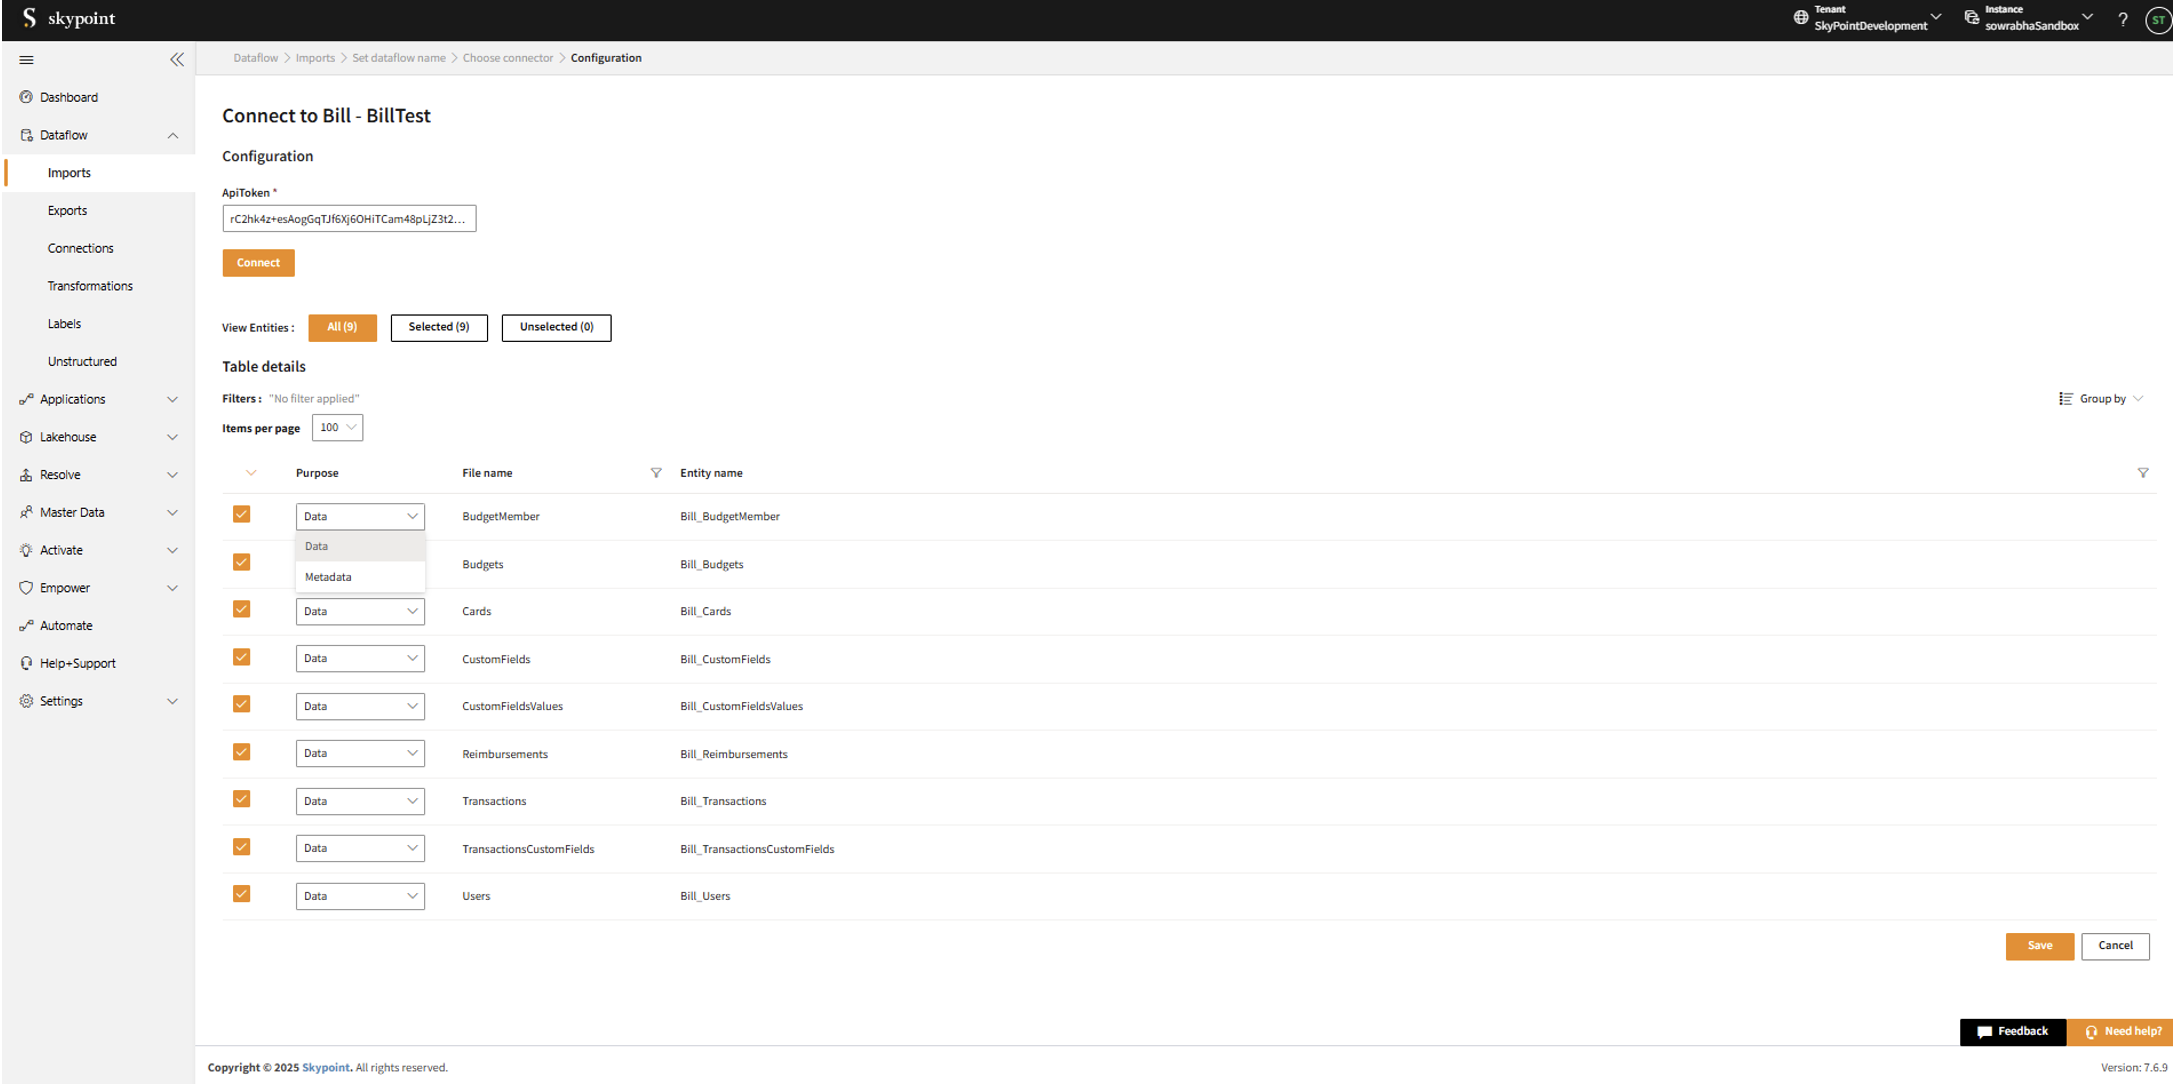
Task: Expand the Lakehouse sidebar section
Action: [172, 437]
